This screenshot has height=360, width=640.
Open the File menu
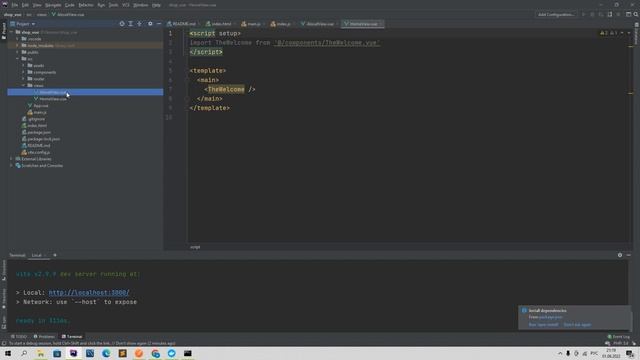[x=15, y=5]
